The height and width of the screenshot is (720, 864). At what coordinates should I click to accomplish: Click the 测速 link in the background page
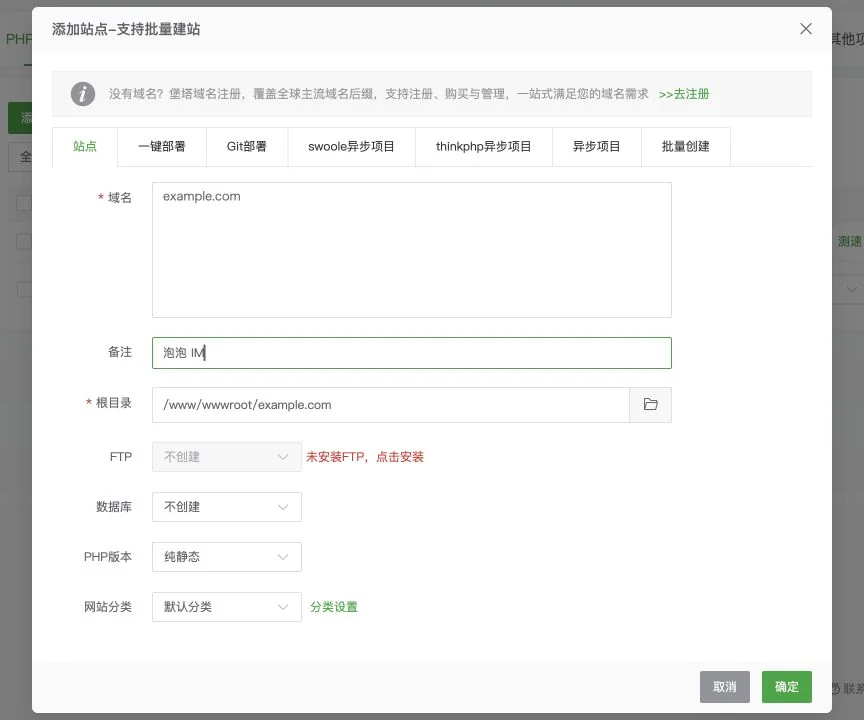click(849, 241)
